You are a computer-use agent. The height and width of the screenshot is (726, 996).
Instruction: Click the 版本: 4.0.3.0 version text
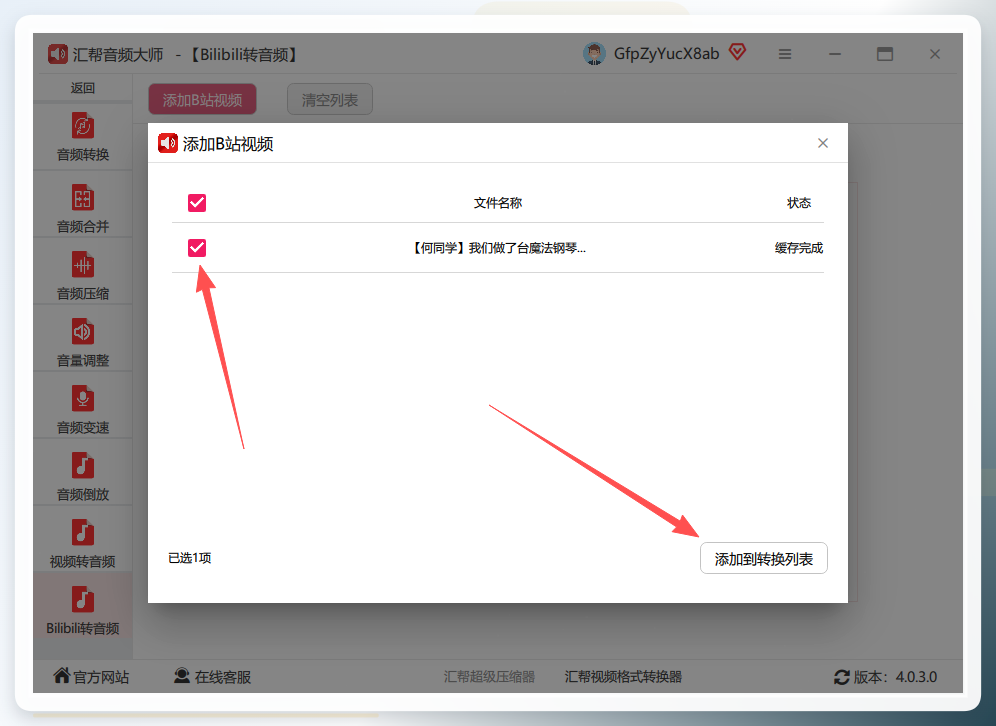[895, 677]
